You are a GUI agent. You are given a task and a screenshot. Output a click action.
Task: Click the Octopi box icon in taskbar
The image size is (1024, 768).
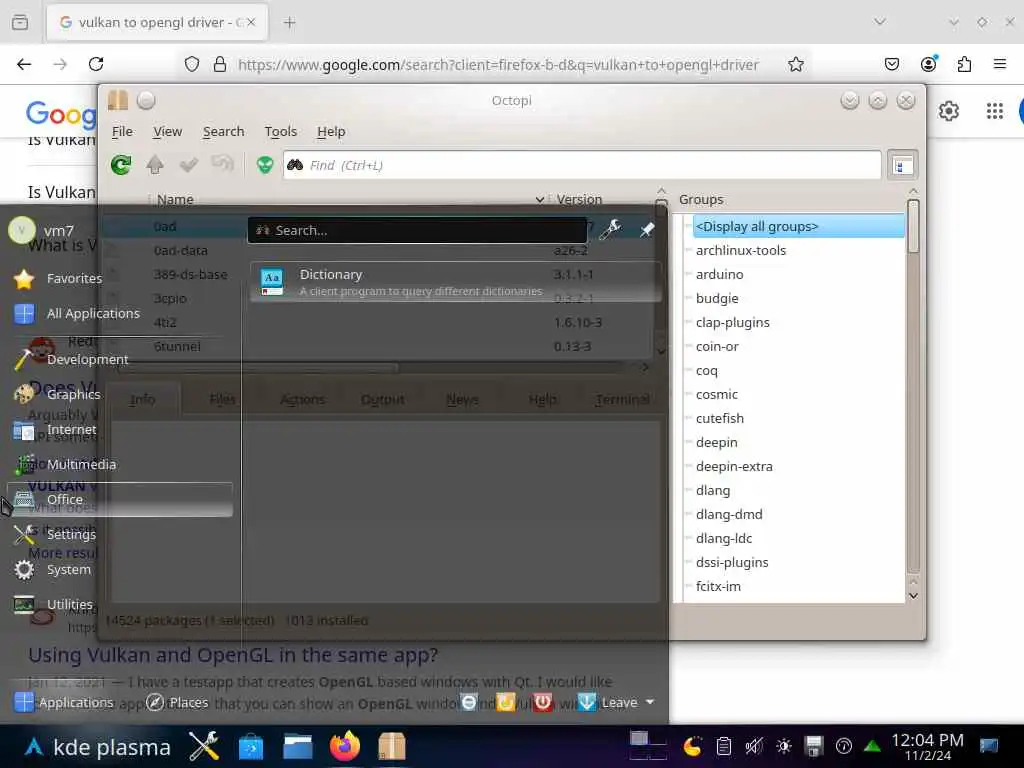pos(392,746)
